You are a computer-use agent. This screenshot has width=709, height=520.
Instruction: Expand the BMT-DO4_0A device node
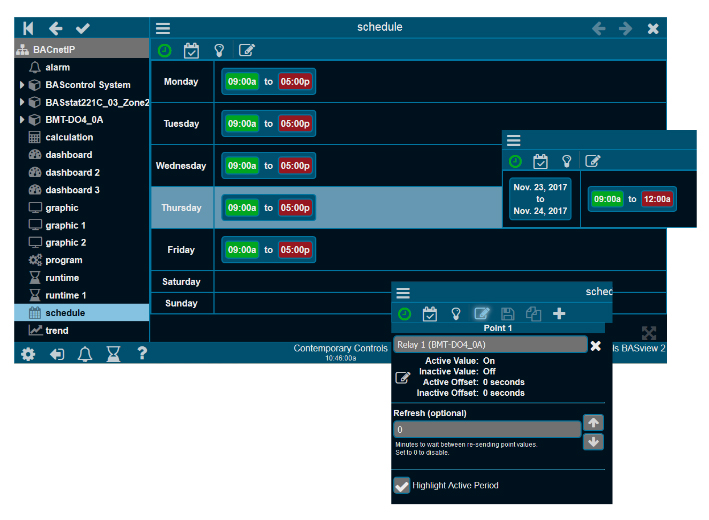click(22, 120)
